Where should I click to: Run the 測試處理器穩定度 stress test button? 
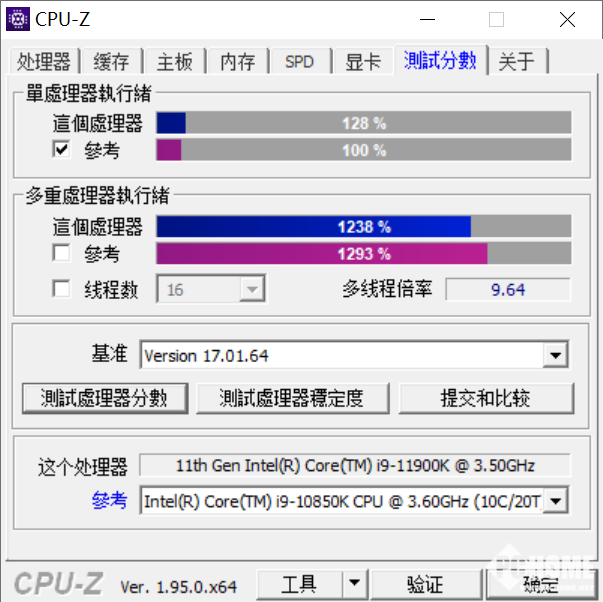(292, 399)
